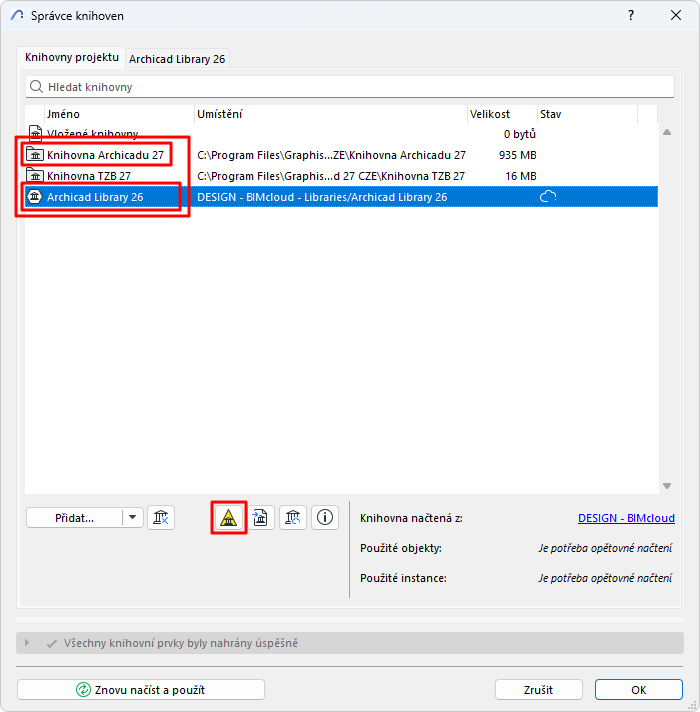Click the remove library icon button
This screenshot has width=700, height=712.
[161, 517]
